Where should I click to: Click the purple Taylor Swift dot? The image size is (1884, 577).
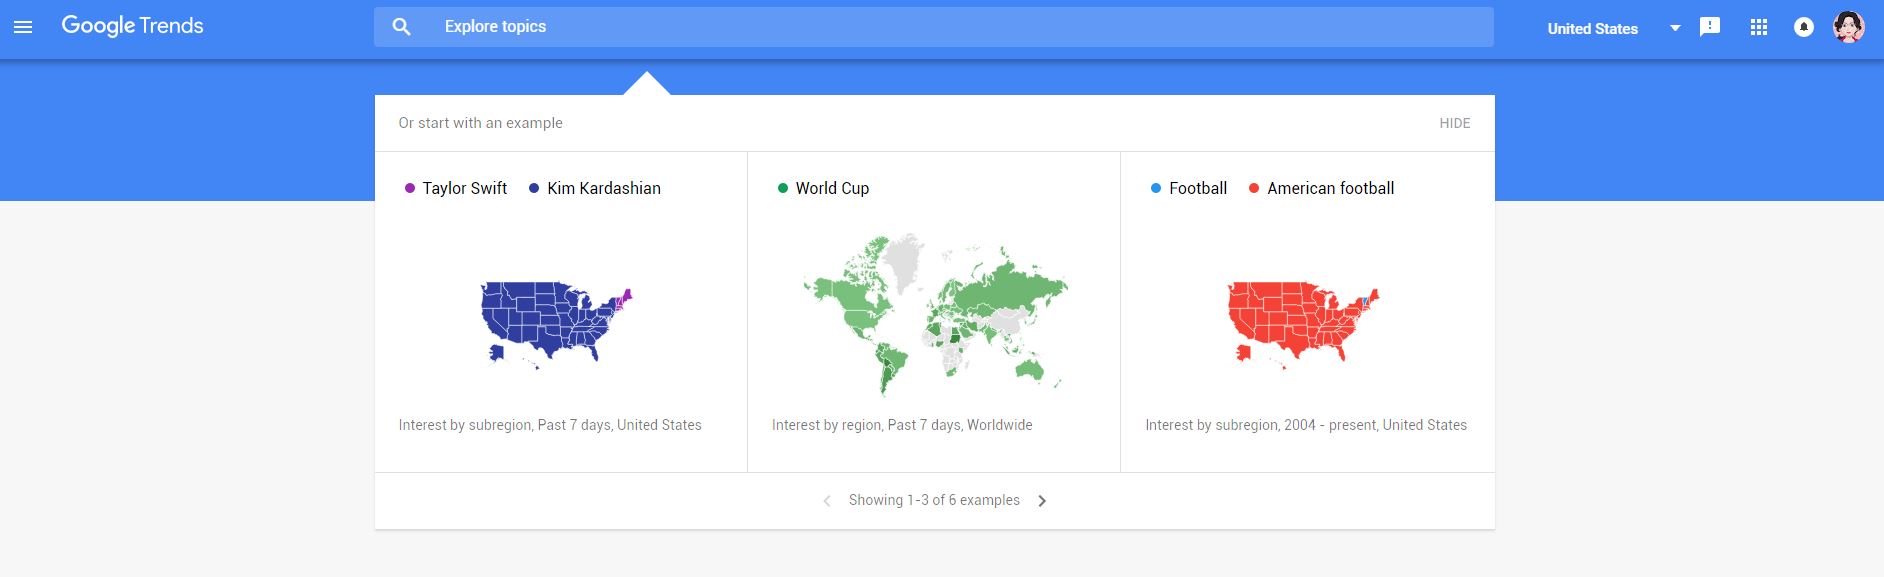tap(410, 188)
